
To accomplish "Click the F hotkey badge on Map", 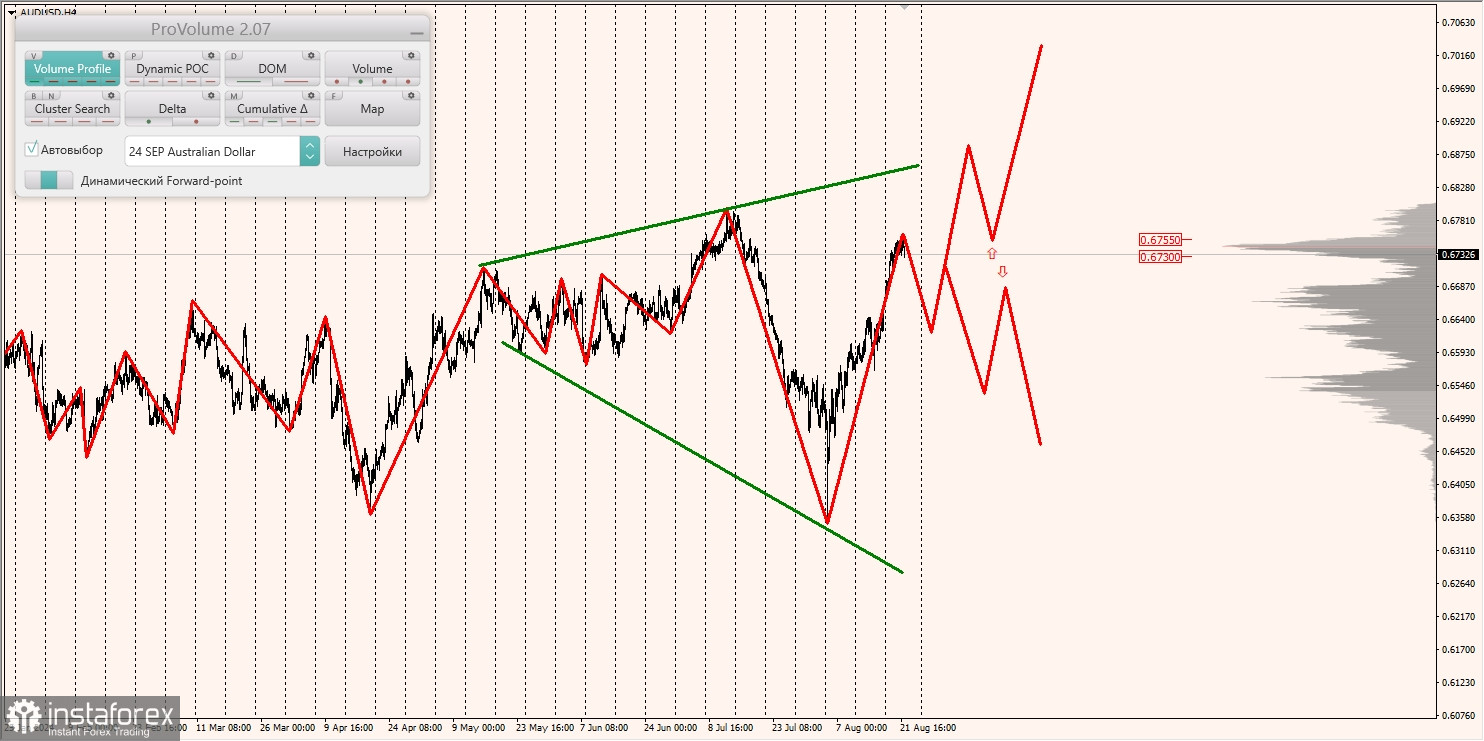I will pyautogui.click(x=334, y=96).
